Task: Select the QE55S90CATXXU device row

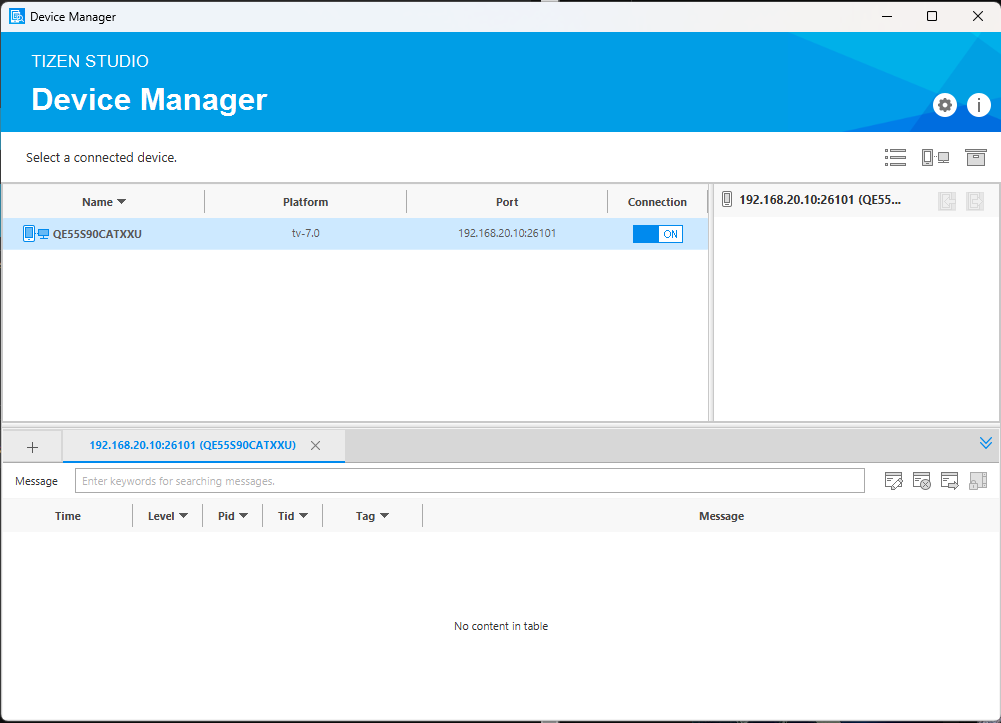Action: click(x=300, y=234)
